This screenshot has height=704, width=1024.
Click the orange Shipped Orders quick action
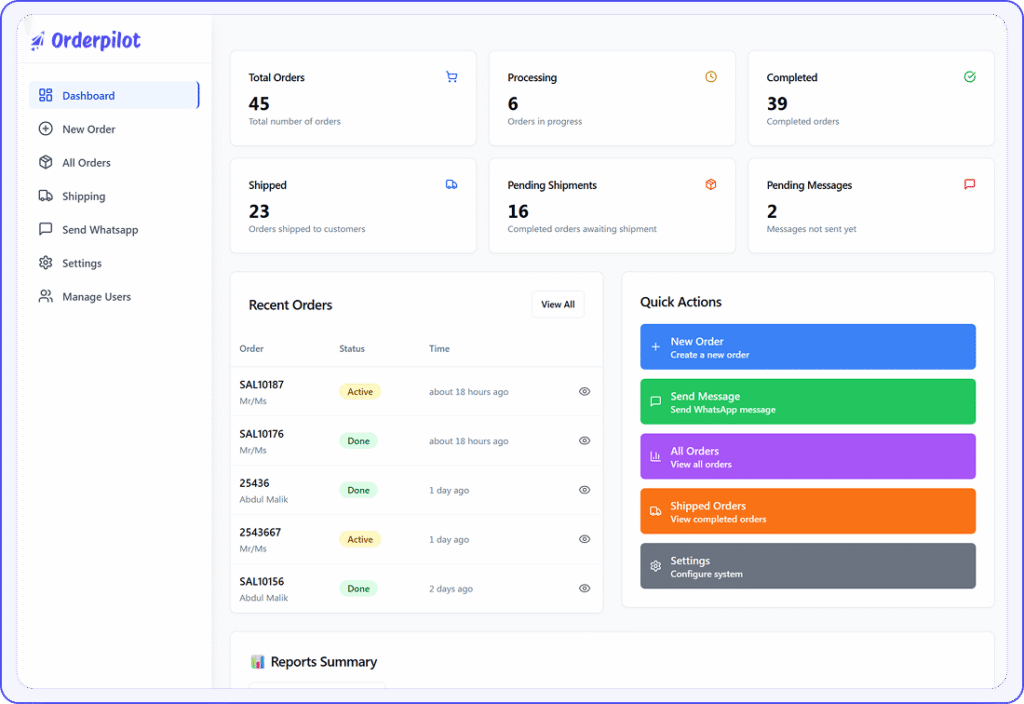(807, 512)
